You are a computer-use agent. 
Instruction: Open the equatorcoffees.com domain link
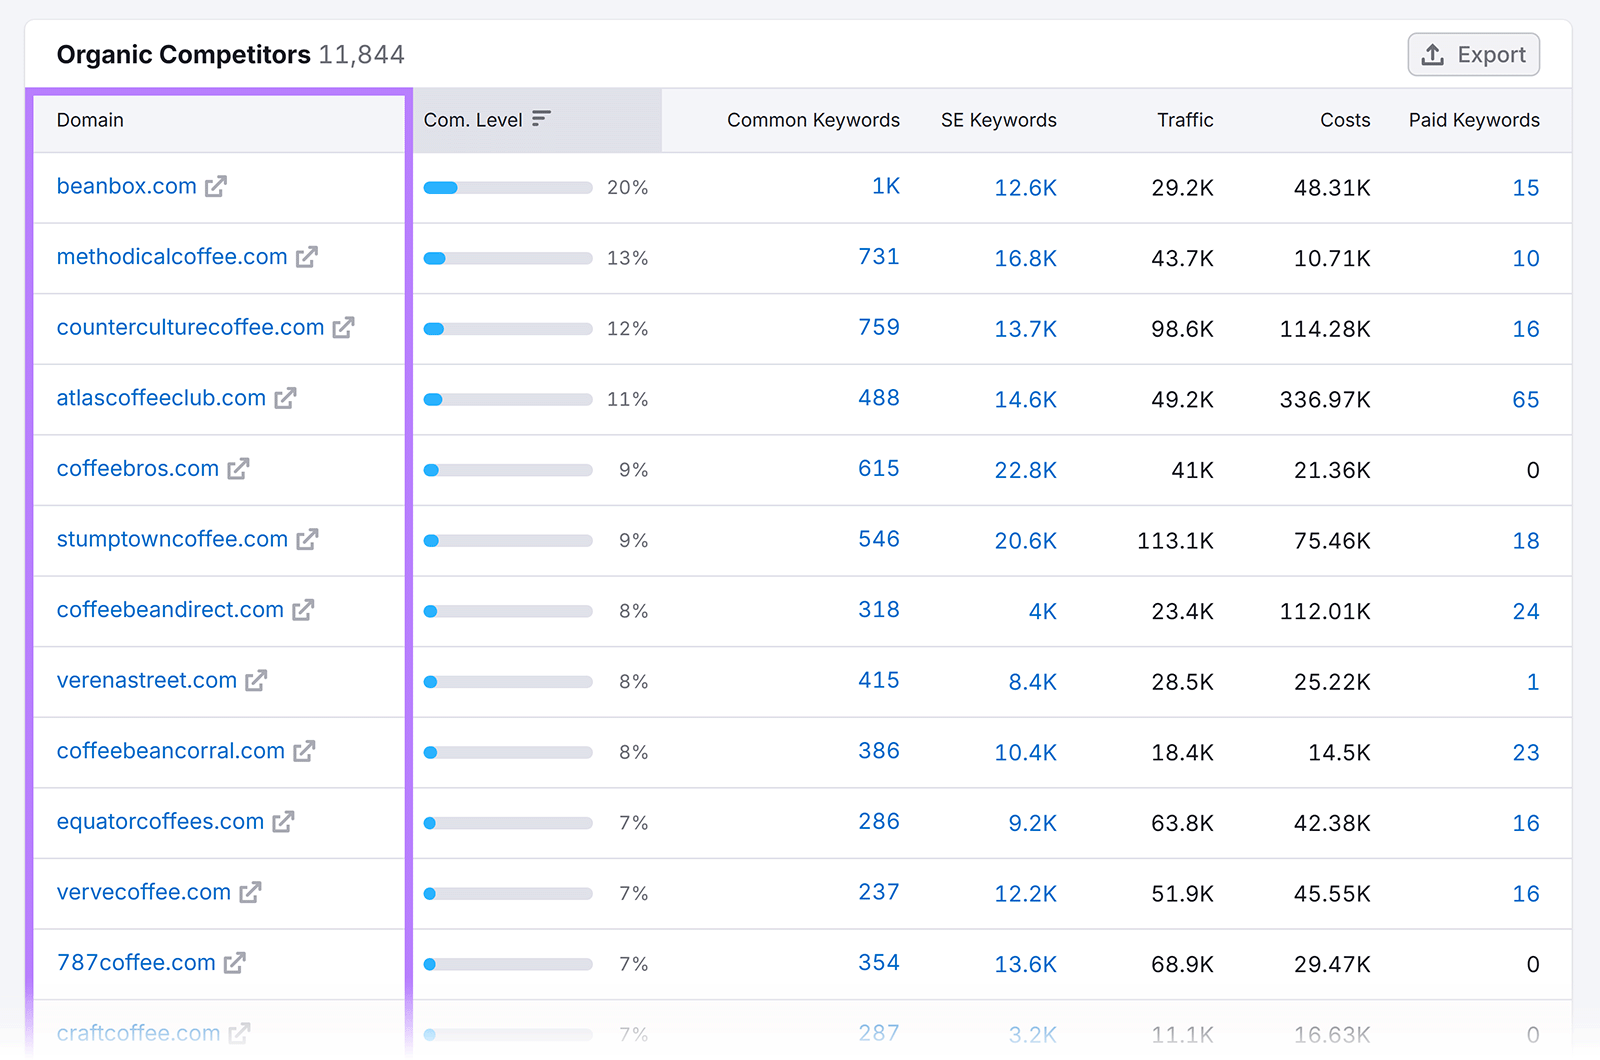[x=160, y=821]
